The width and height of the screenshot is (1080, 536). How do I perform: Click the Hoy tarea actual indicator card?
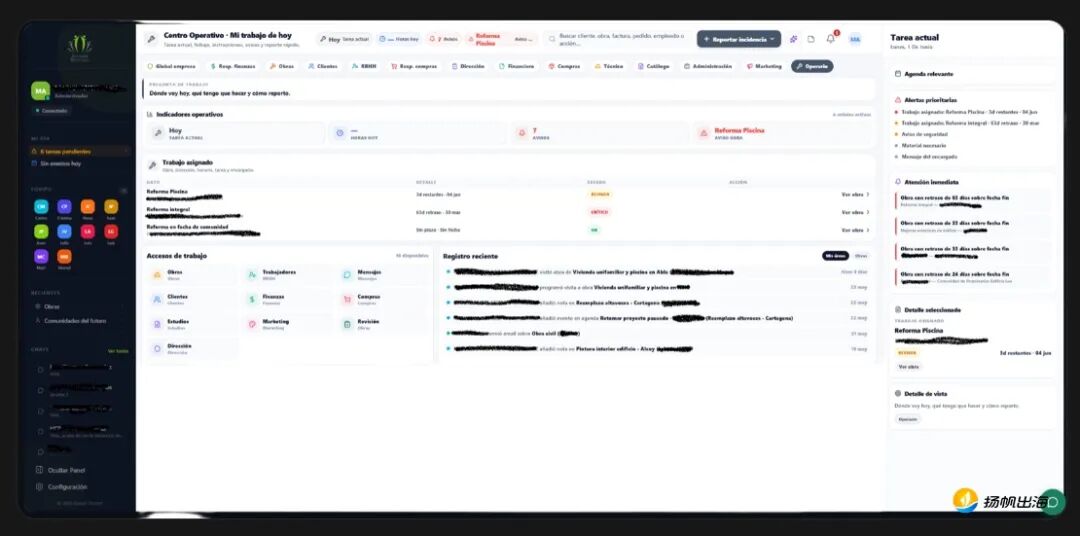[x=237, y=133]
